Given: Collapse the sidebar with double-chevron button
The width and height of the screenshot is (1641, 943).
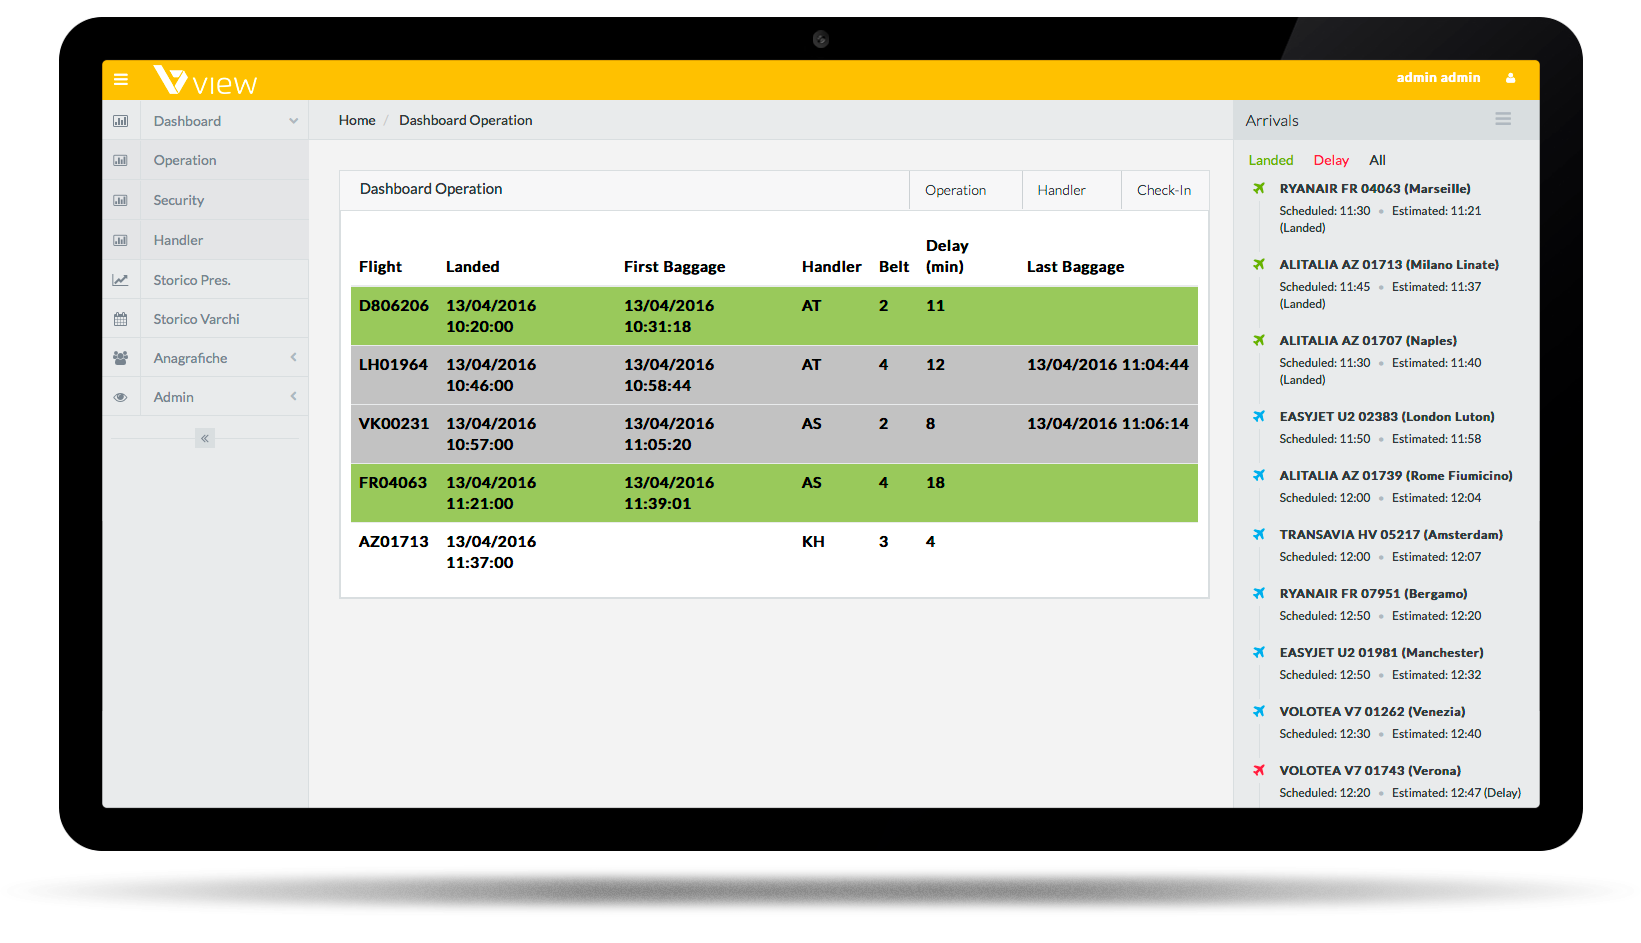Looking at the screenshot, I should tap(205, 438).
